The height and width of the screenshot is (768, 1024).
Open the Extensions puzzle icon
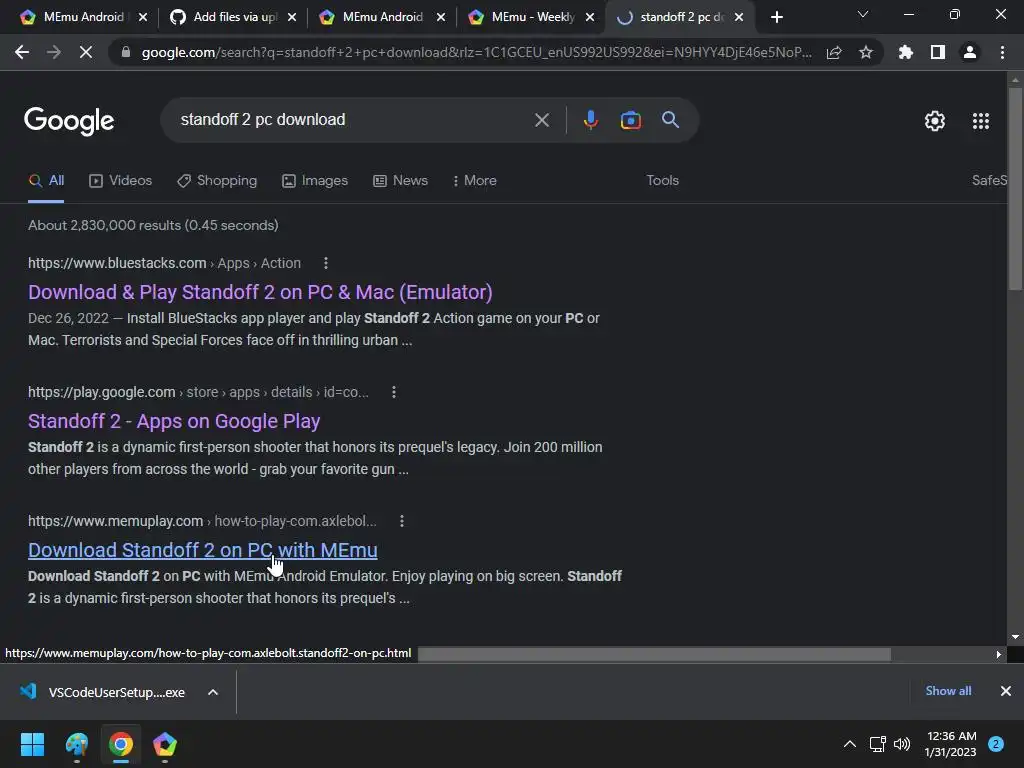click(x=906, y=52)
